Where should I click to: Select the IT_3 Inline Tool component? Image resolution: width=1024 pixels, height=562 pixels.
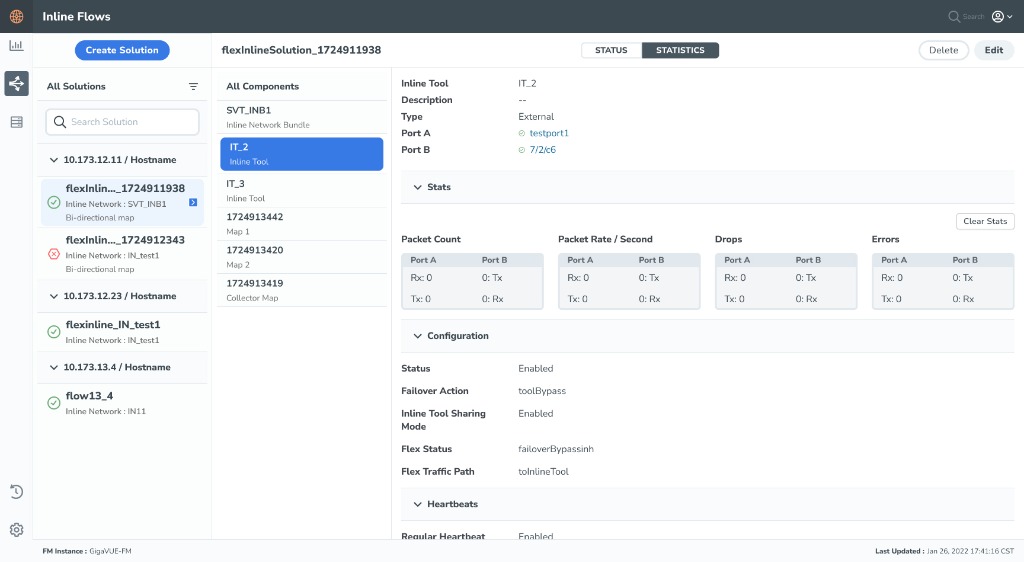tap(302, 191)
